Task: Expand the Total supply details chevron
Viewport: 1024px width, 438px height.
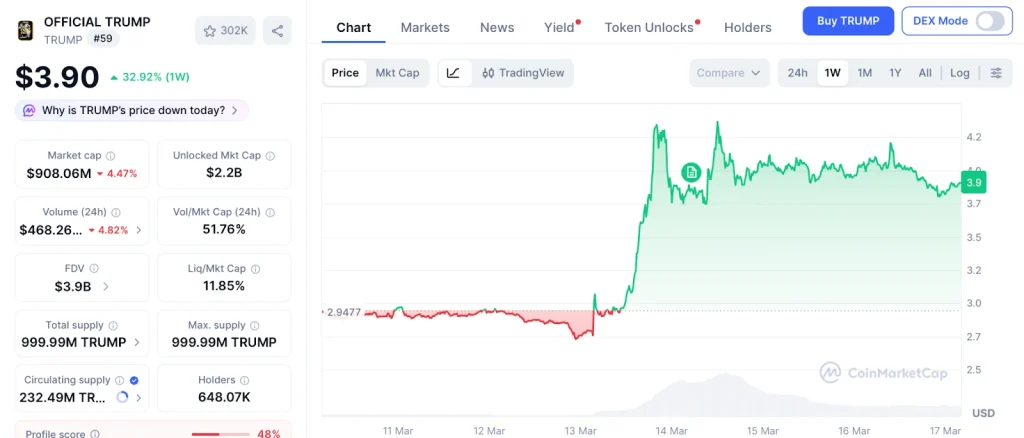Action: [138, 342]
